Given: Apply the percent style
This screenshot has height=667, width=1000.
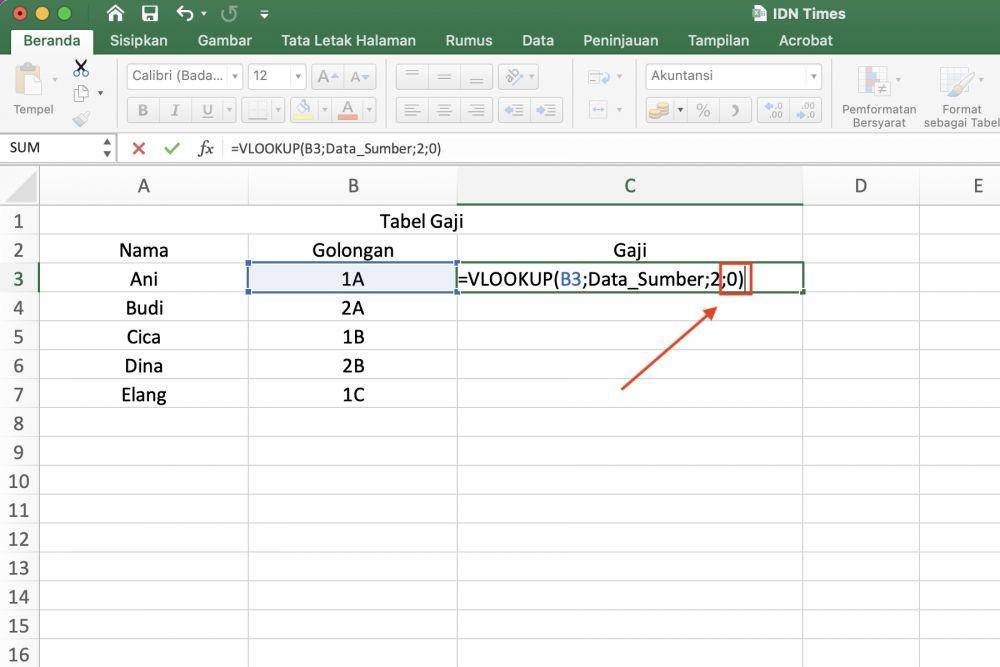Looking at the screenshot, I should pos(703,110).
